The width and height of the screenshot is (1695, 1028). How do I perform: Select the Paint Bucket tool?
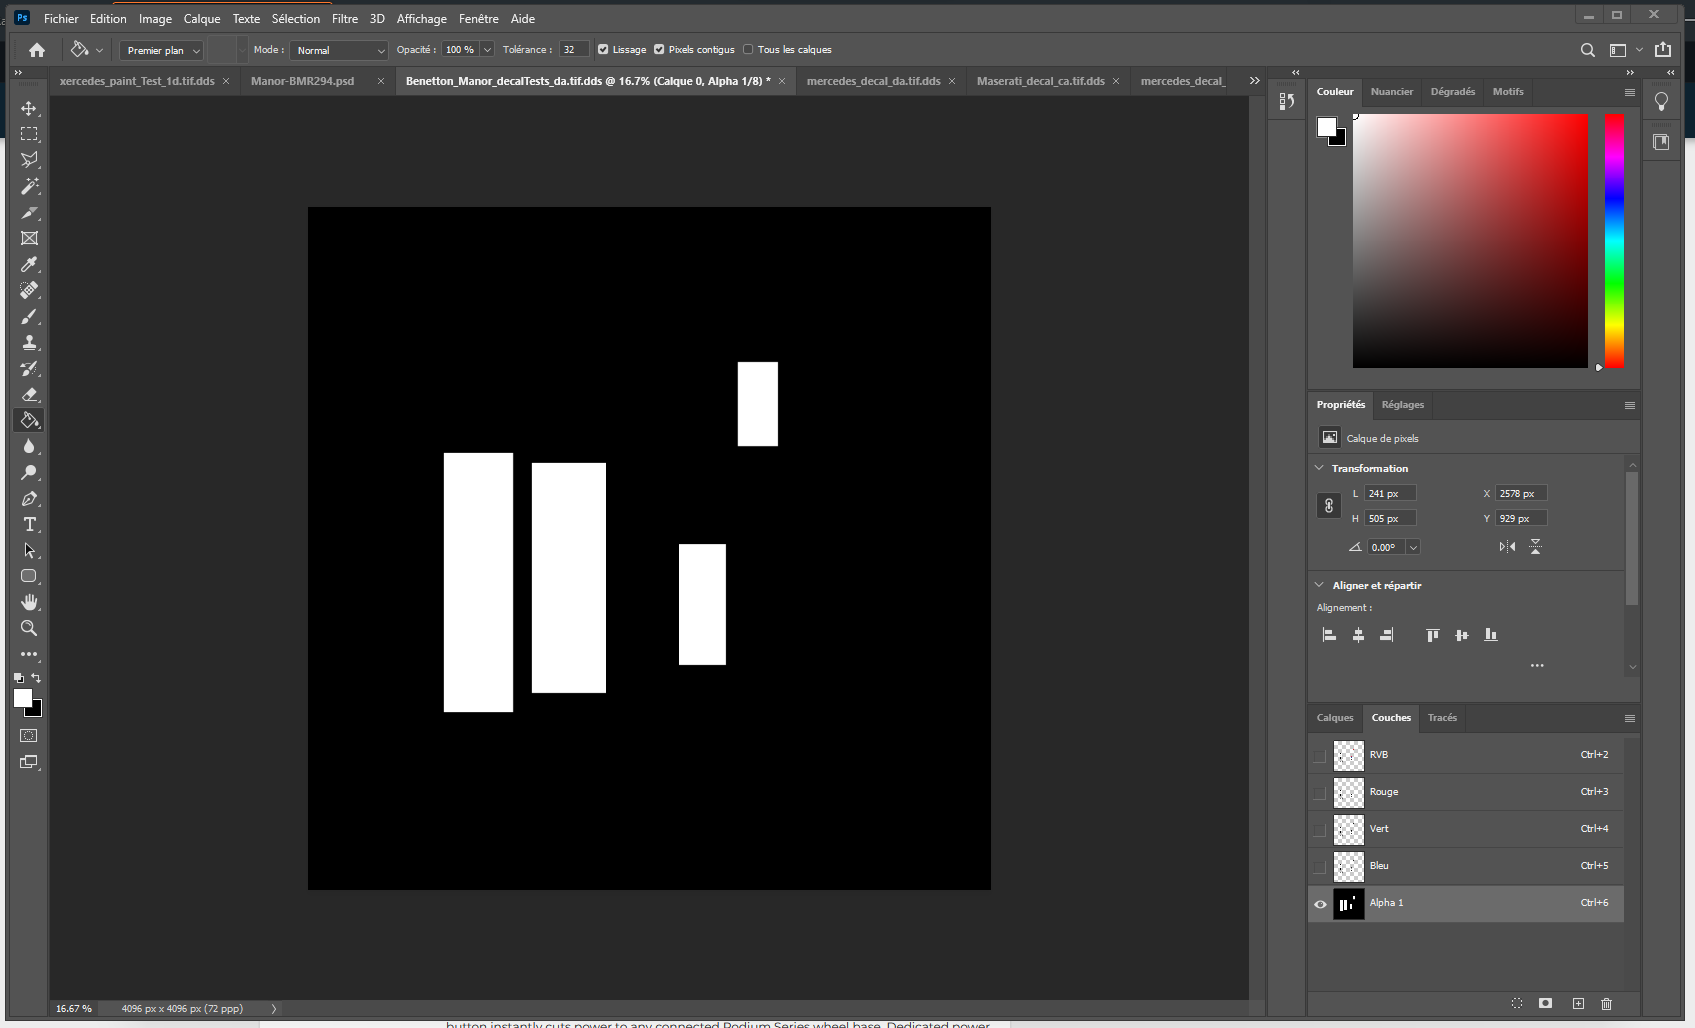point(29,420)
